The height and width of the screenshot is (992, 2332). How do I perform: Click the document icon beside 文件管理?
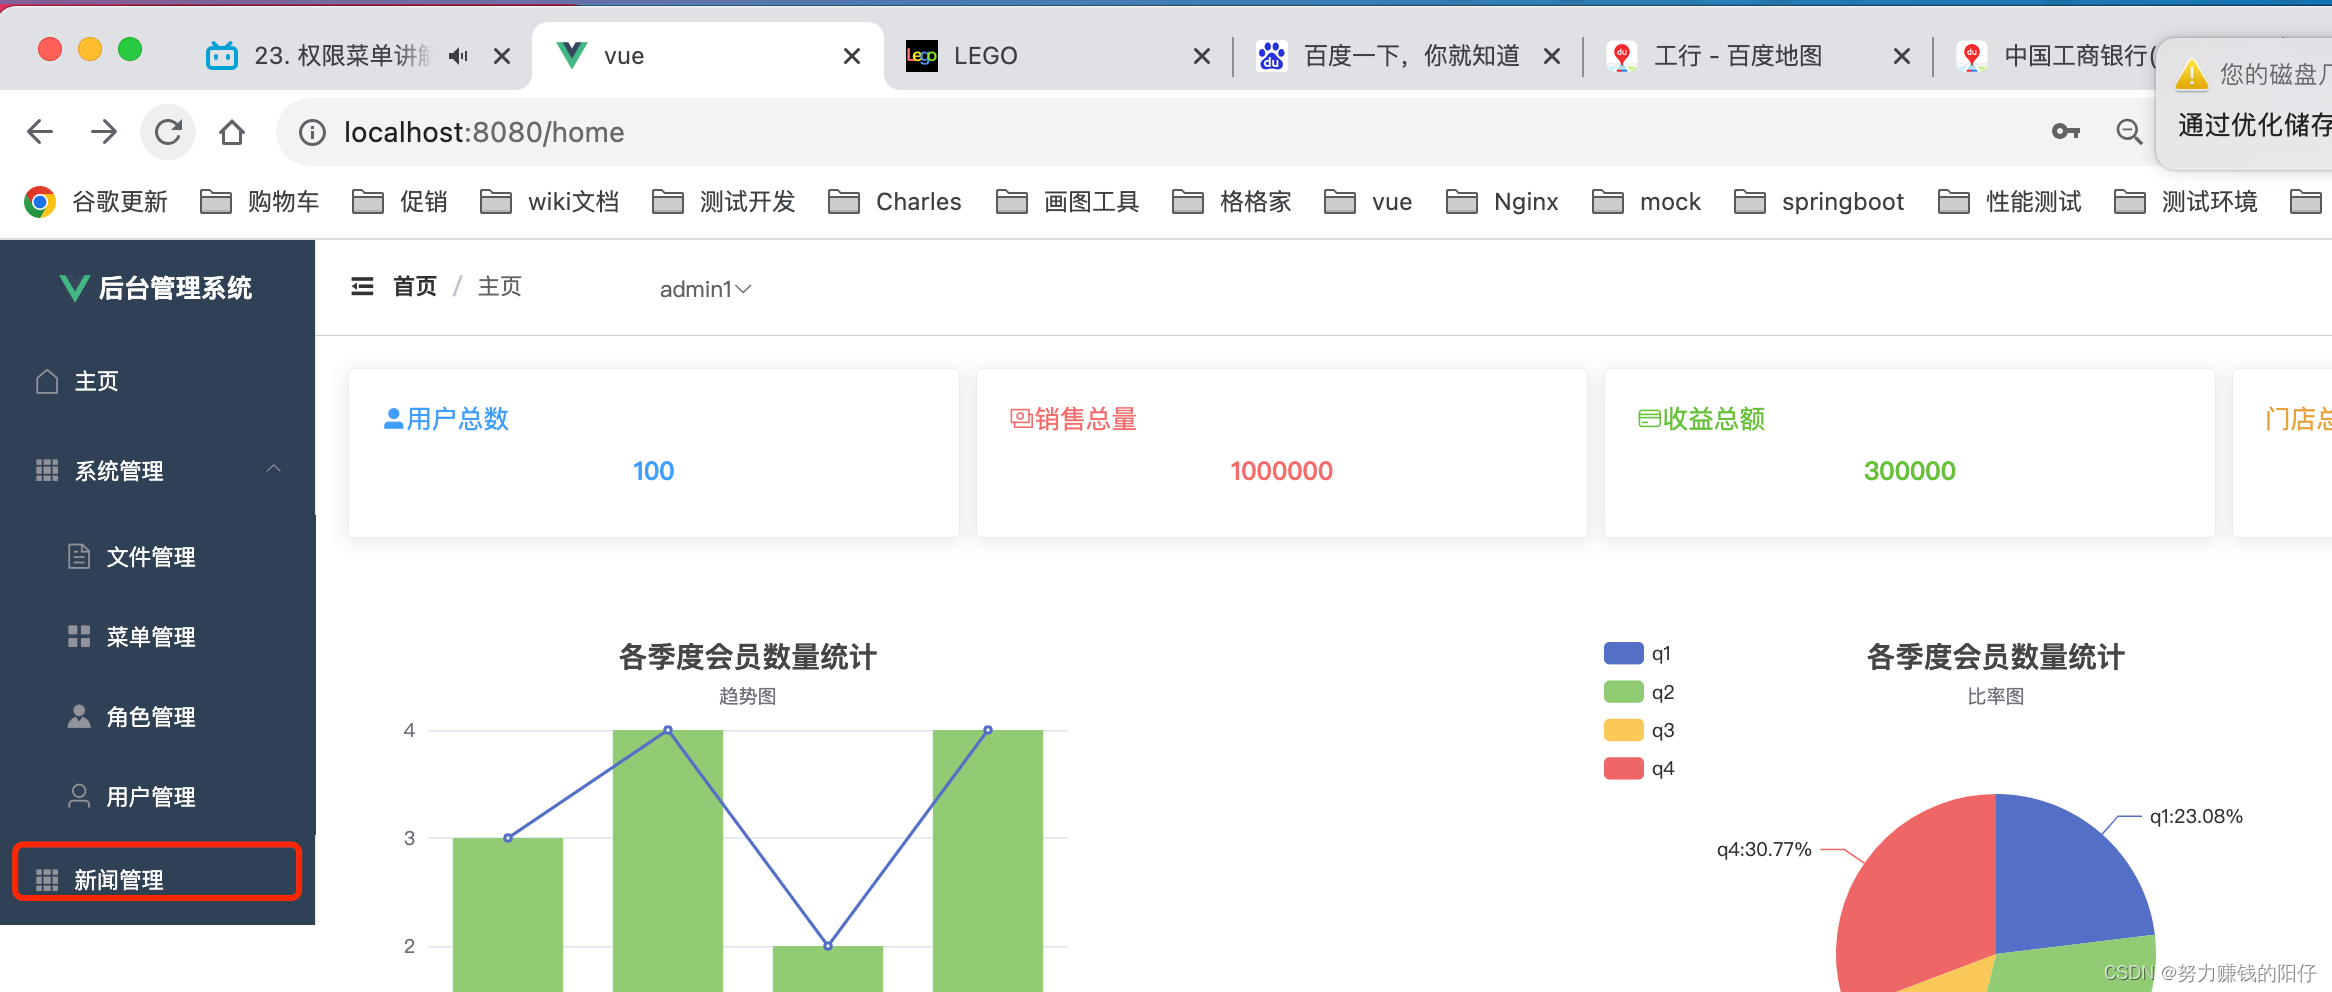(x=79, y=556)
